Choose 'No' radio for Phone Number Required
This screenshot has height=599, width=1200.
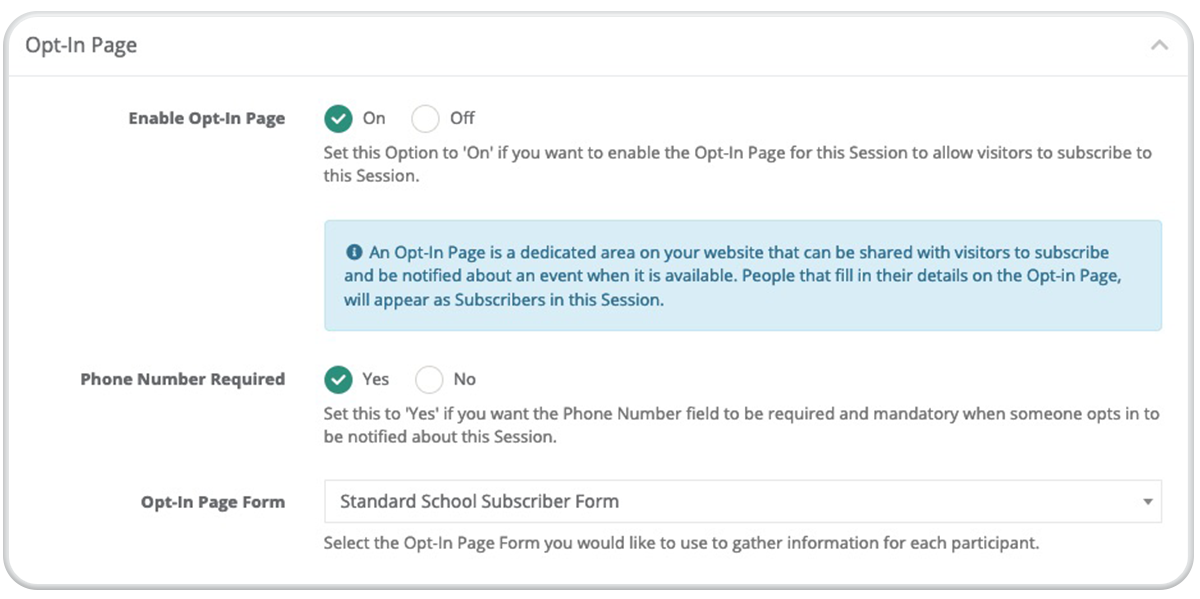(x=429, y=380)
